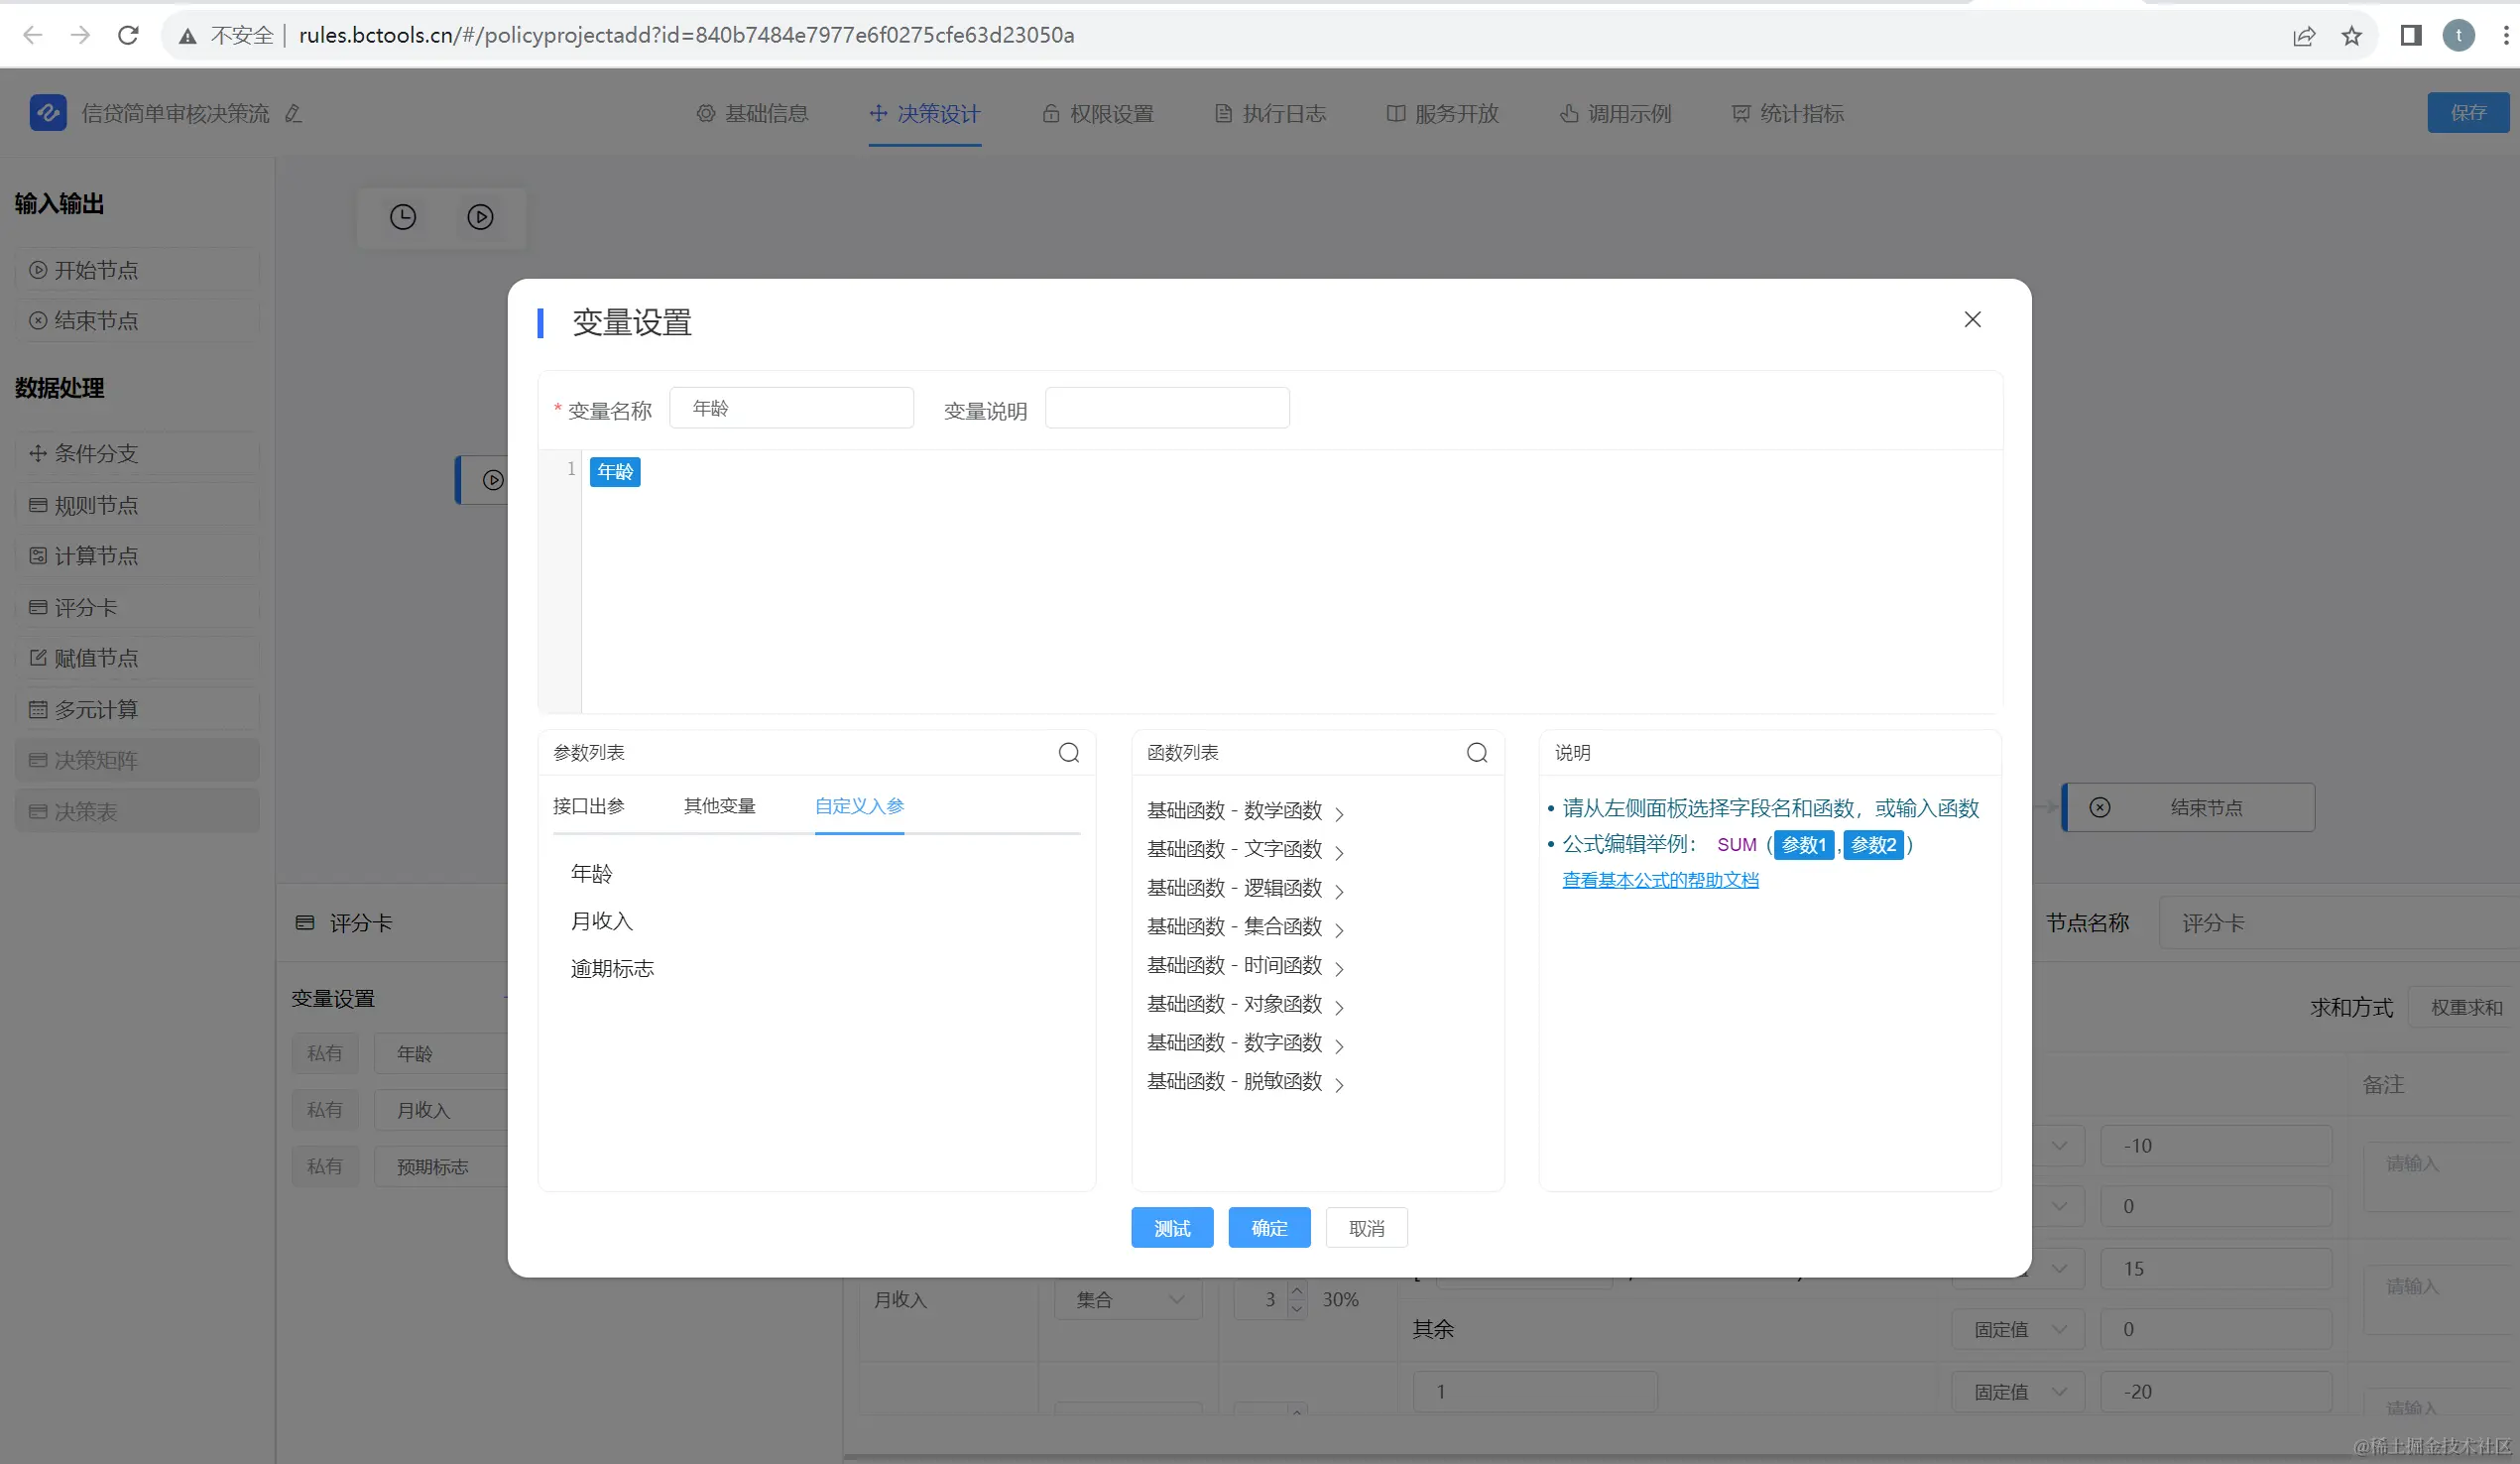Click the clock history icon on canvas toolbar
This screenshot has height=1464, width=2520.
tap(403, 217)
